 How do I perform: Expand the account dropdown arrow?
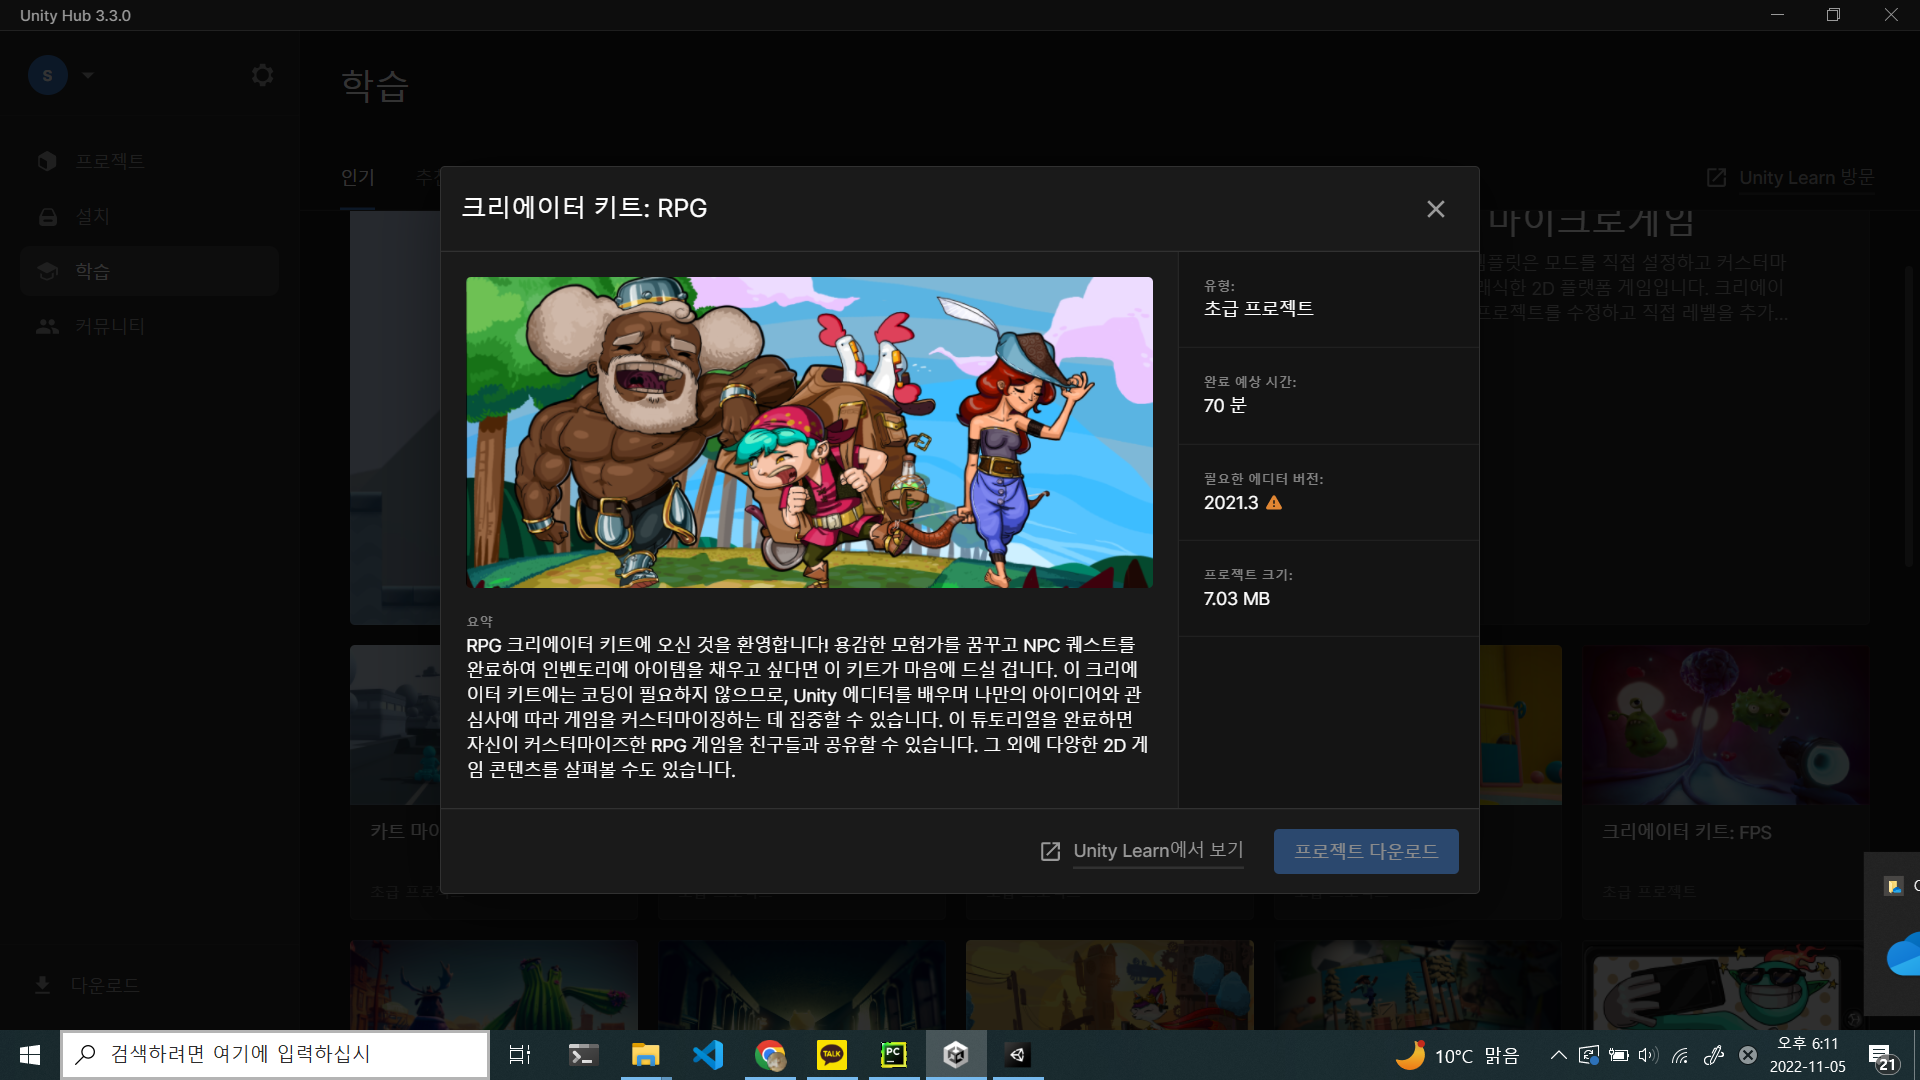[88, 75]
